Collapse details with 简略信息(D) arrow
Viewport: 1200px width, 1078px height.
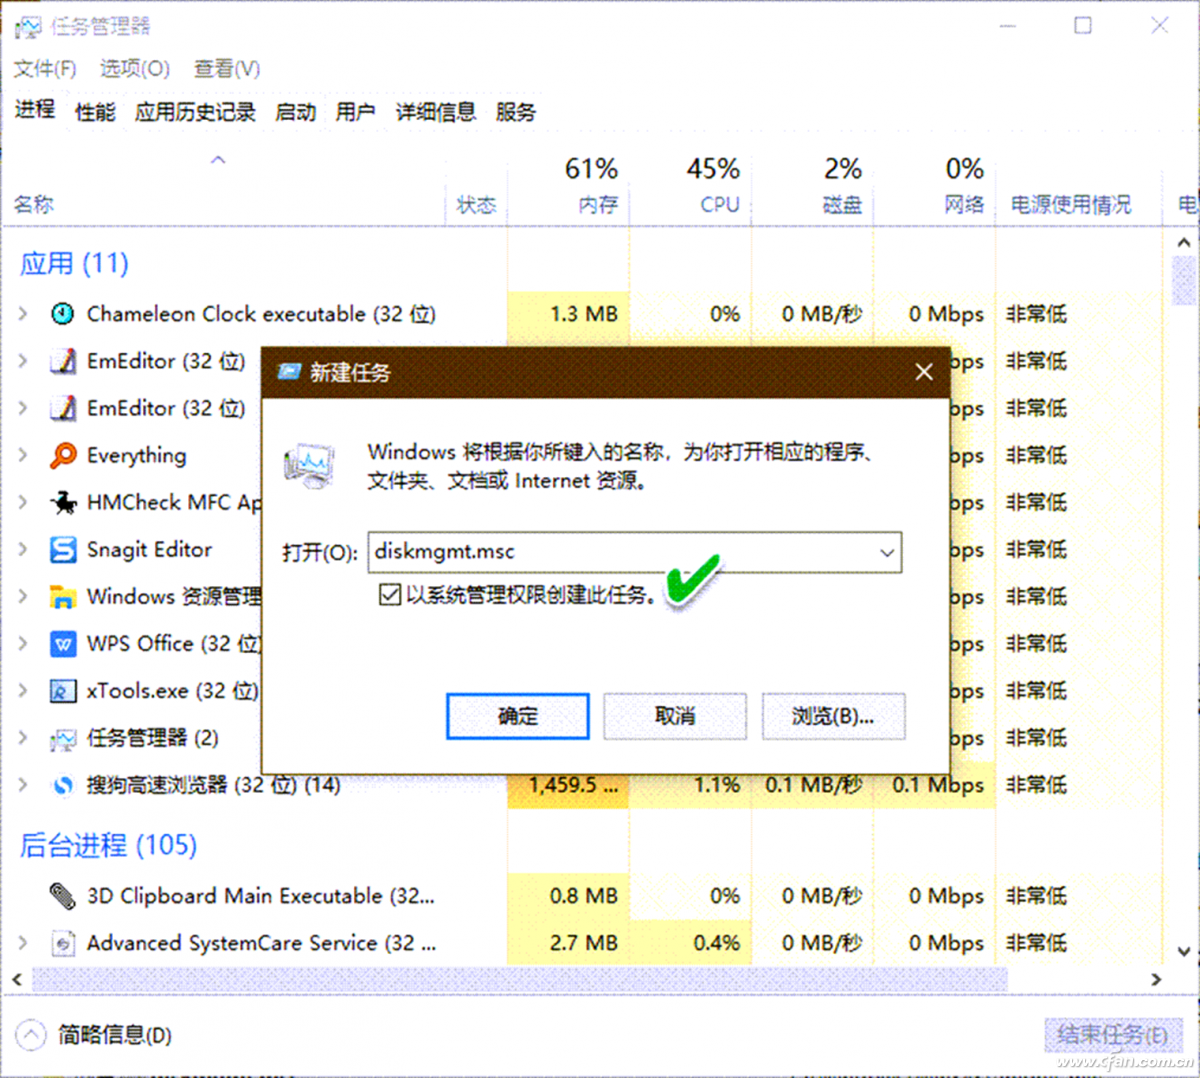[x=31, y=1034]
